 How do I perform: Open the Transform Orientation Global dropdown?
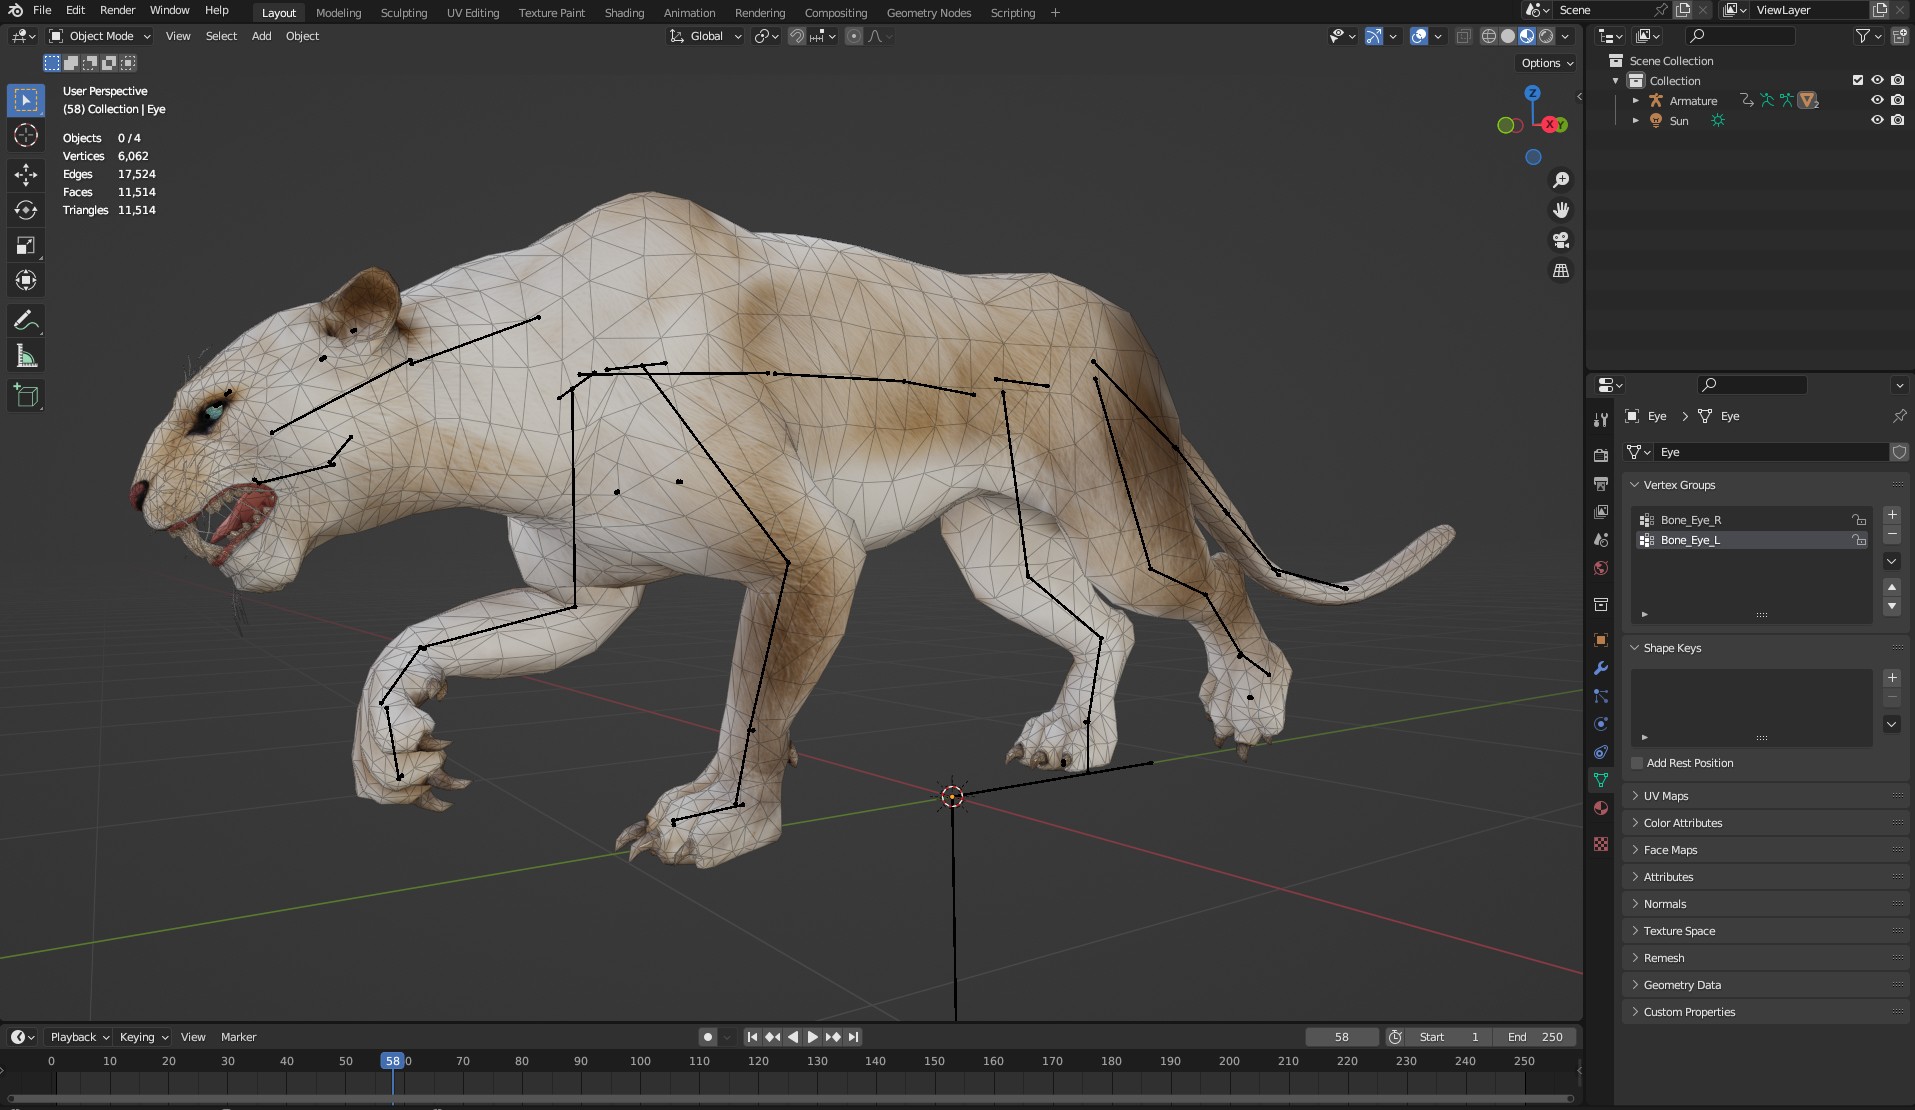705,36
